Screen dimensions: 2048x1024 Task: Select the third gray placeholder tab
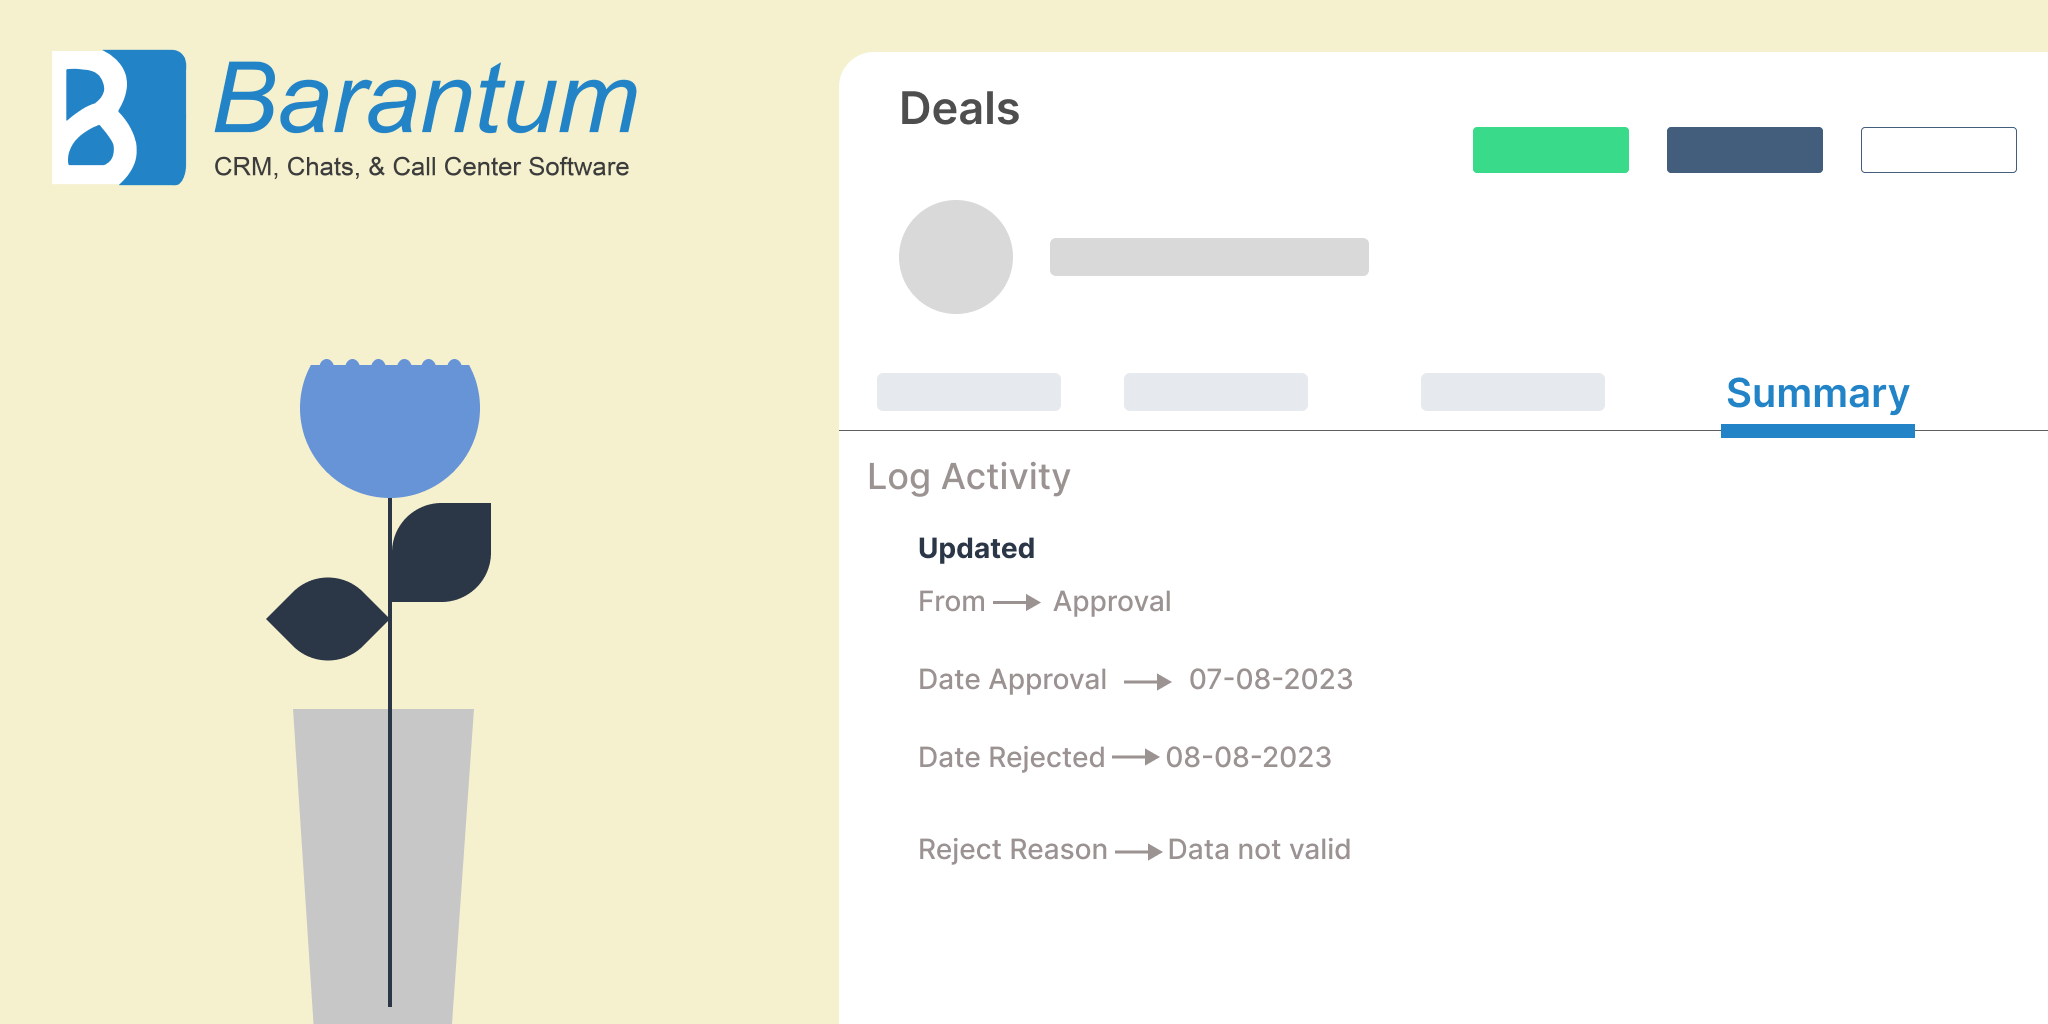point(1513,392)
